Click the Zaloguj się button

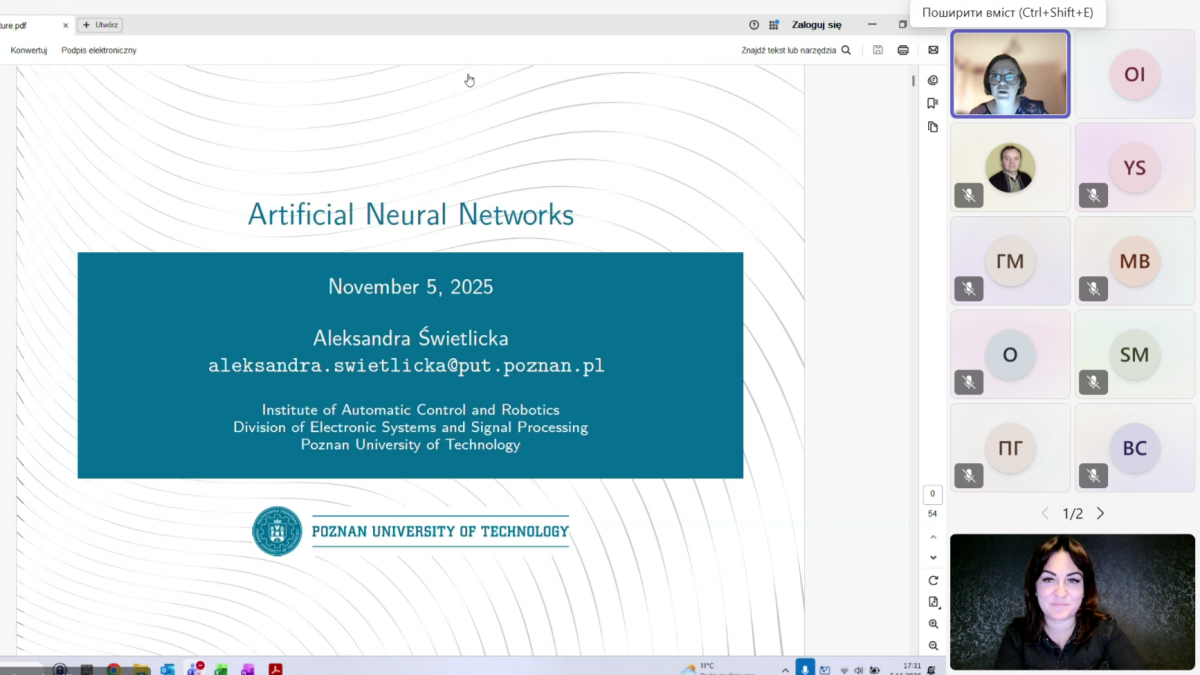coord(816,25)
